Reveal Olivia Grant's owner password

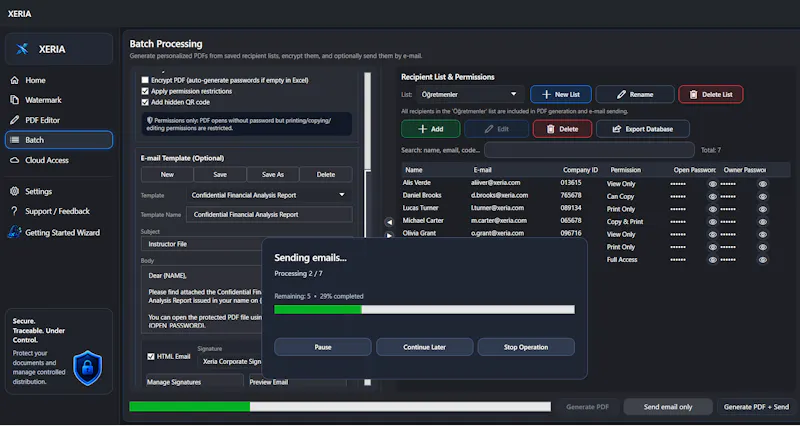point(762,235)
